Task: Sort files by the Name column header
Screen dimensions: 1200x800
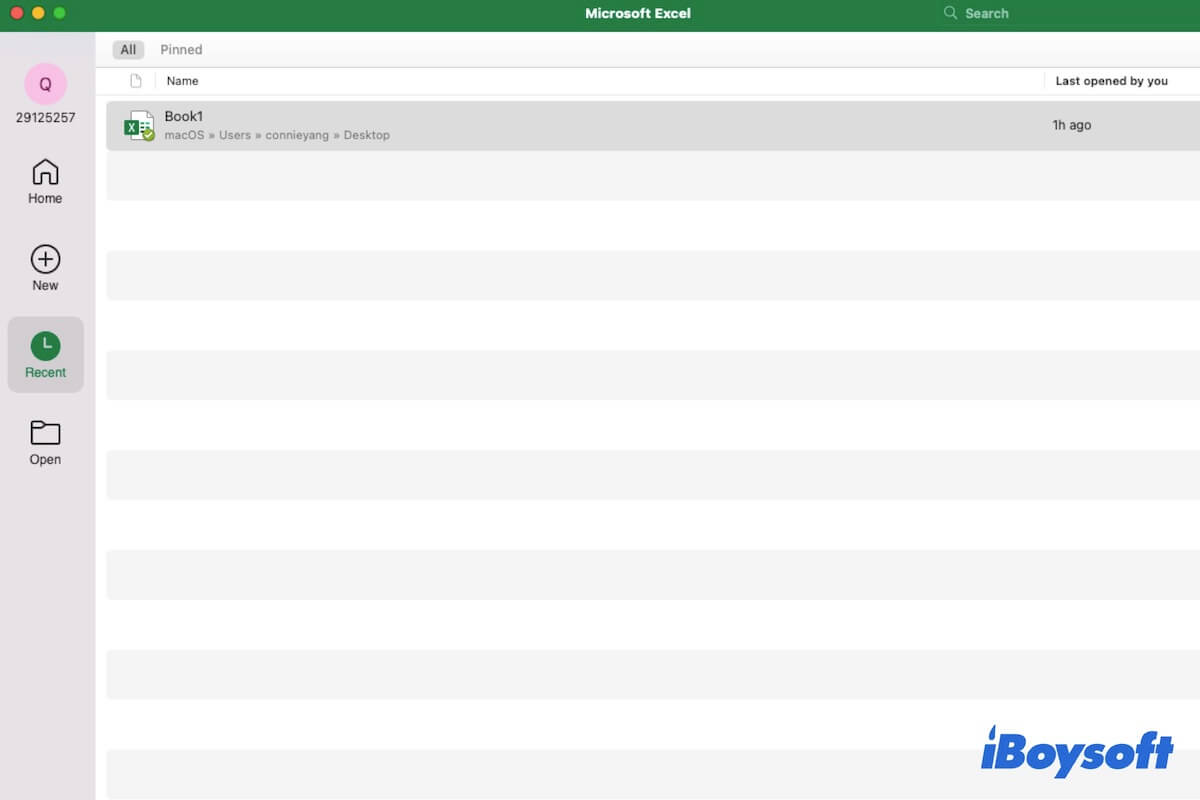Action: (183, 80)
